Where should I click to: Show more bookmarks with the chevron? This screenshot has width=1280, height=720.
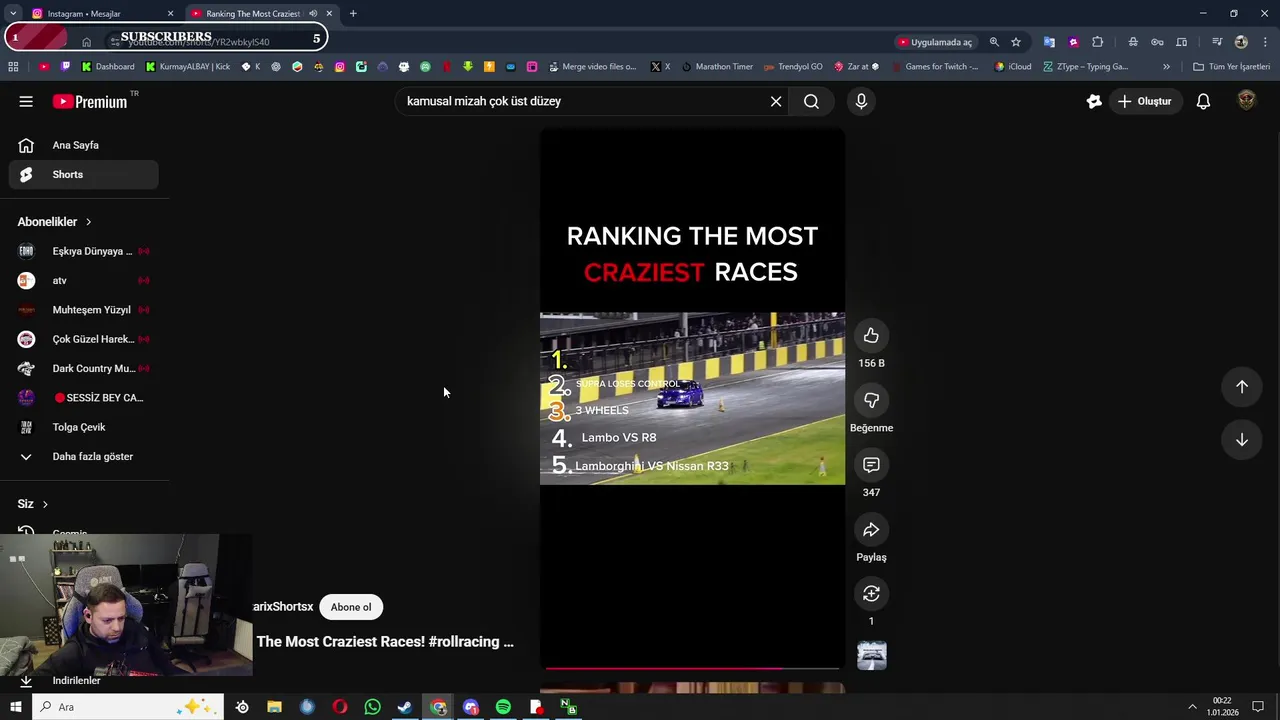1166,67
